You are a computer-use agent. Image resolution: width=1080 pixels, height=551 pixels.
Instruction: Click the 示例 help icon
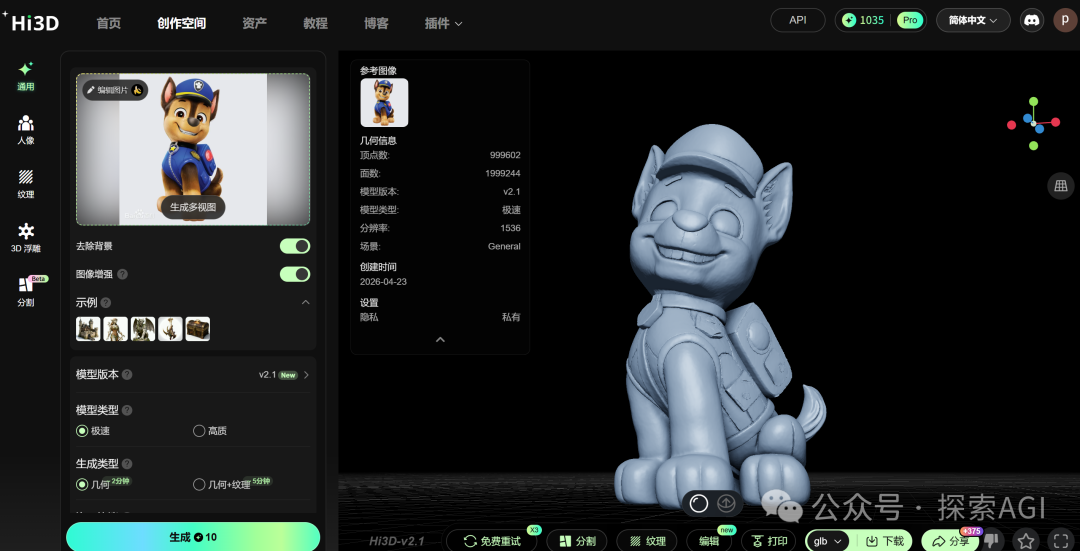105,302
